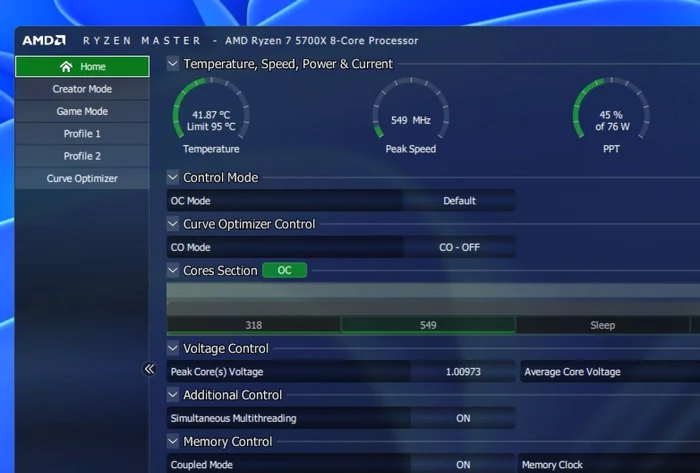700x473 pixels.
Task: Open Profile 1
Action: [x=82, y=133]
